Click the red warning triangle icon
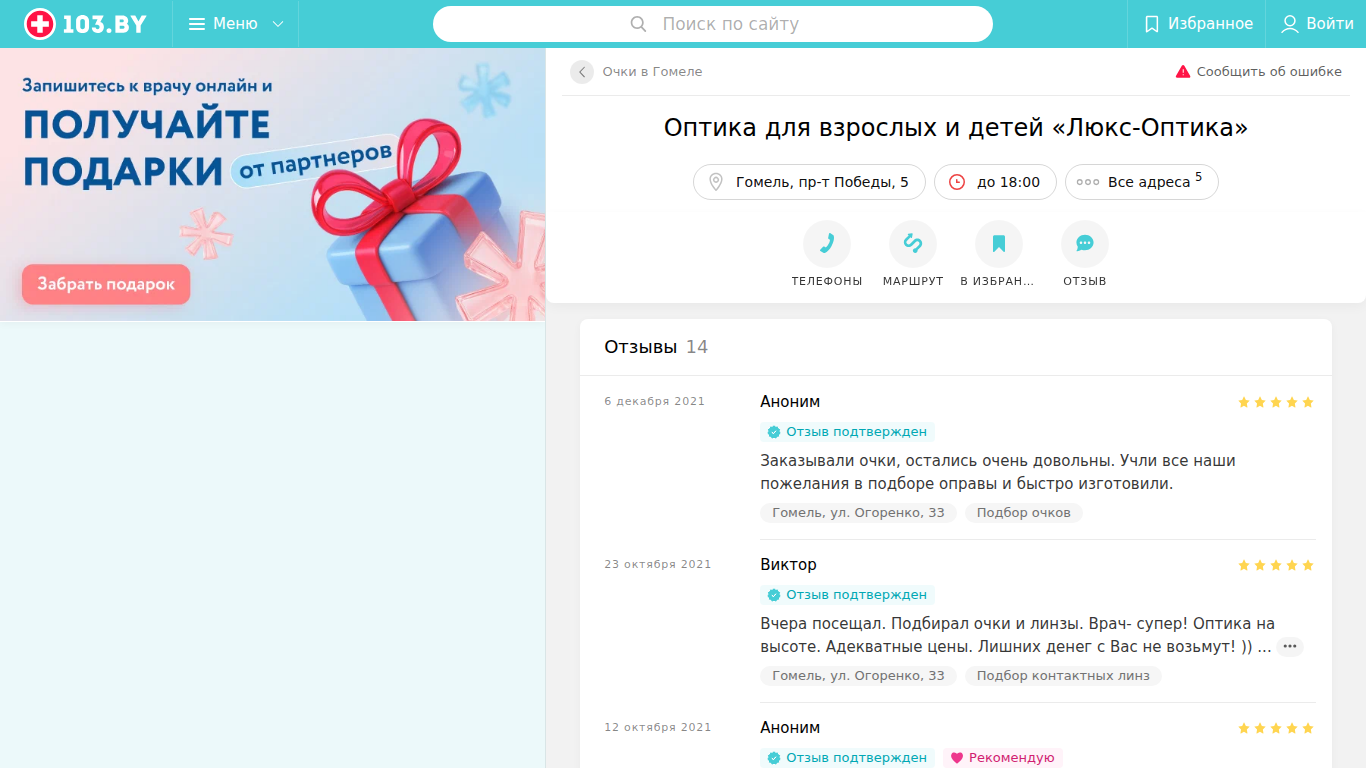The image size is (1366, 768). [x=1183, y=72]
